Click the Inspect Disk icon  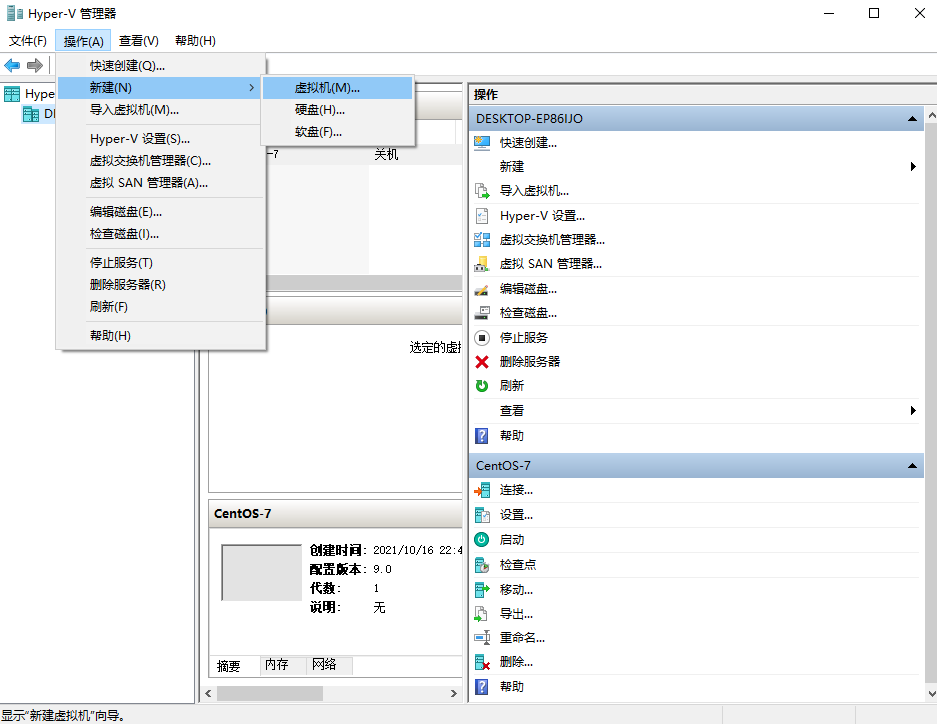(x=482, y=313)
